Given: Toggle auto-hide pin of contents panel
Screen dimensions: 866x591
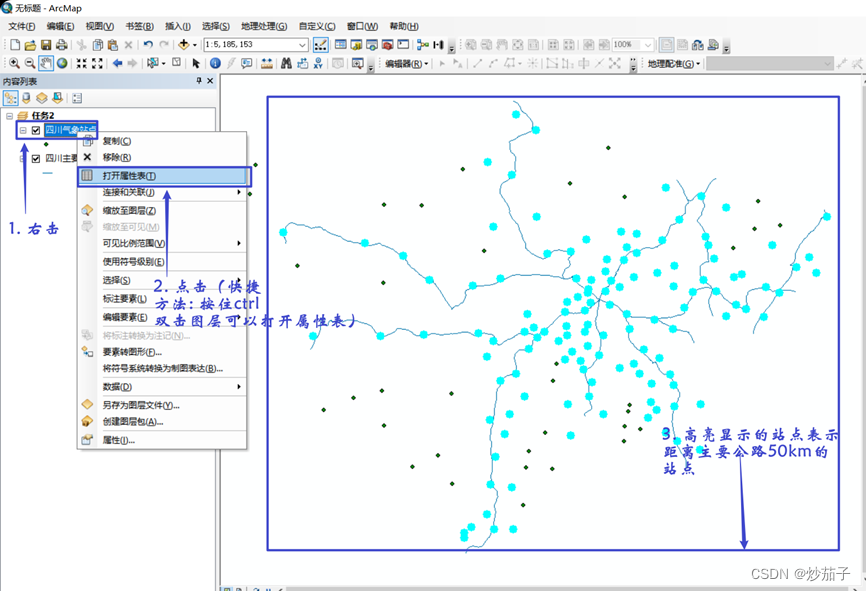Looking at the screenshot, I should click(199, 81).
